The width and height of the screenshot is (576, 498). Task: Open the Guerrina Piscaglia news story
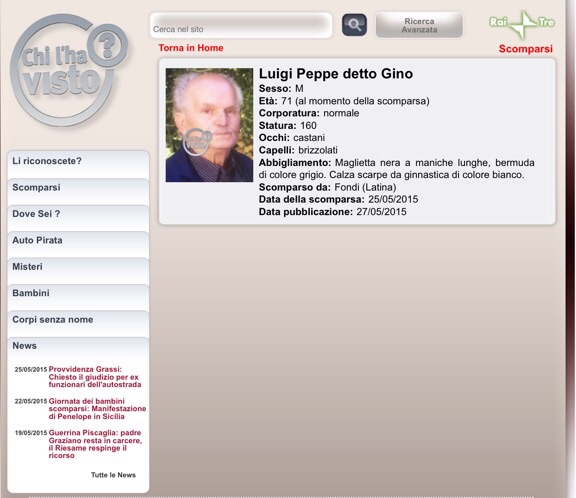(x=95, y=444)
